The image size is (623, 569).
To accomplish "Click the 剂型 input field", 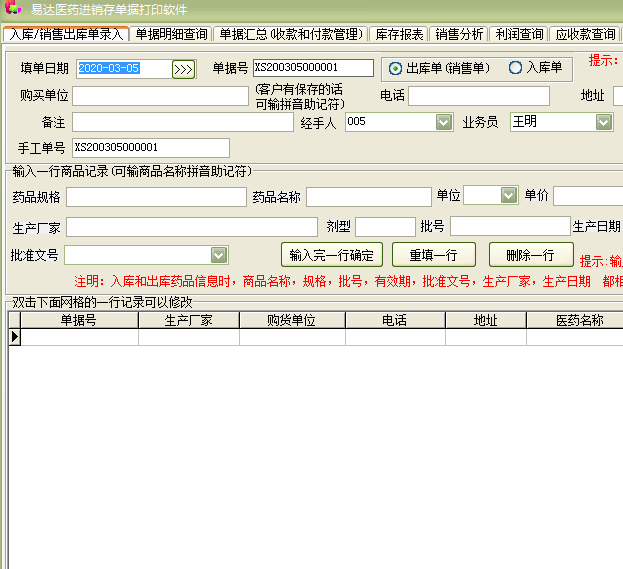I will point(385,227).
